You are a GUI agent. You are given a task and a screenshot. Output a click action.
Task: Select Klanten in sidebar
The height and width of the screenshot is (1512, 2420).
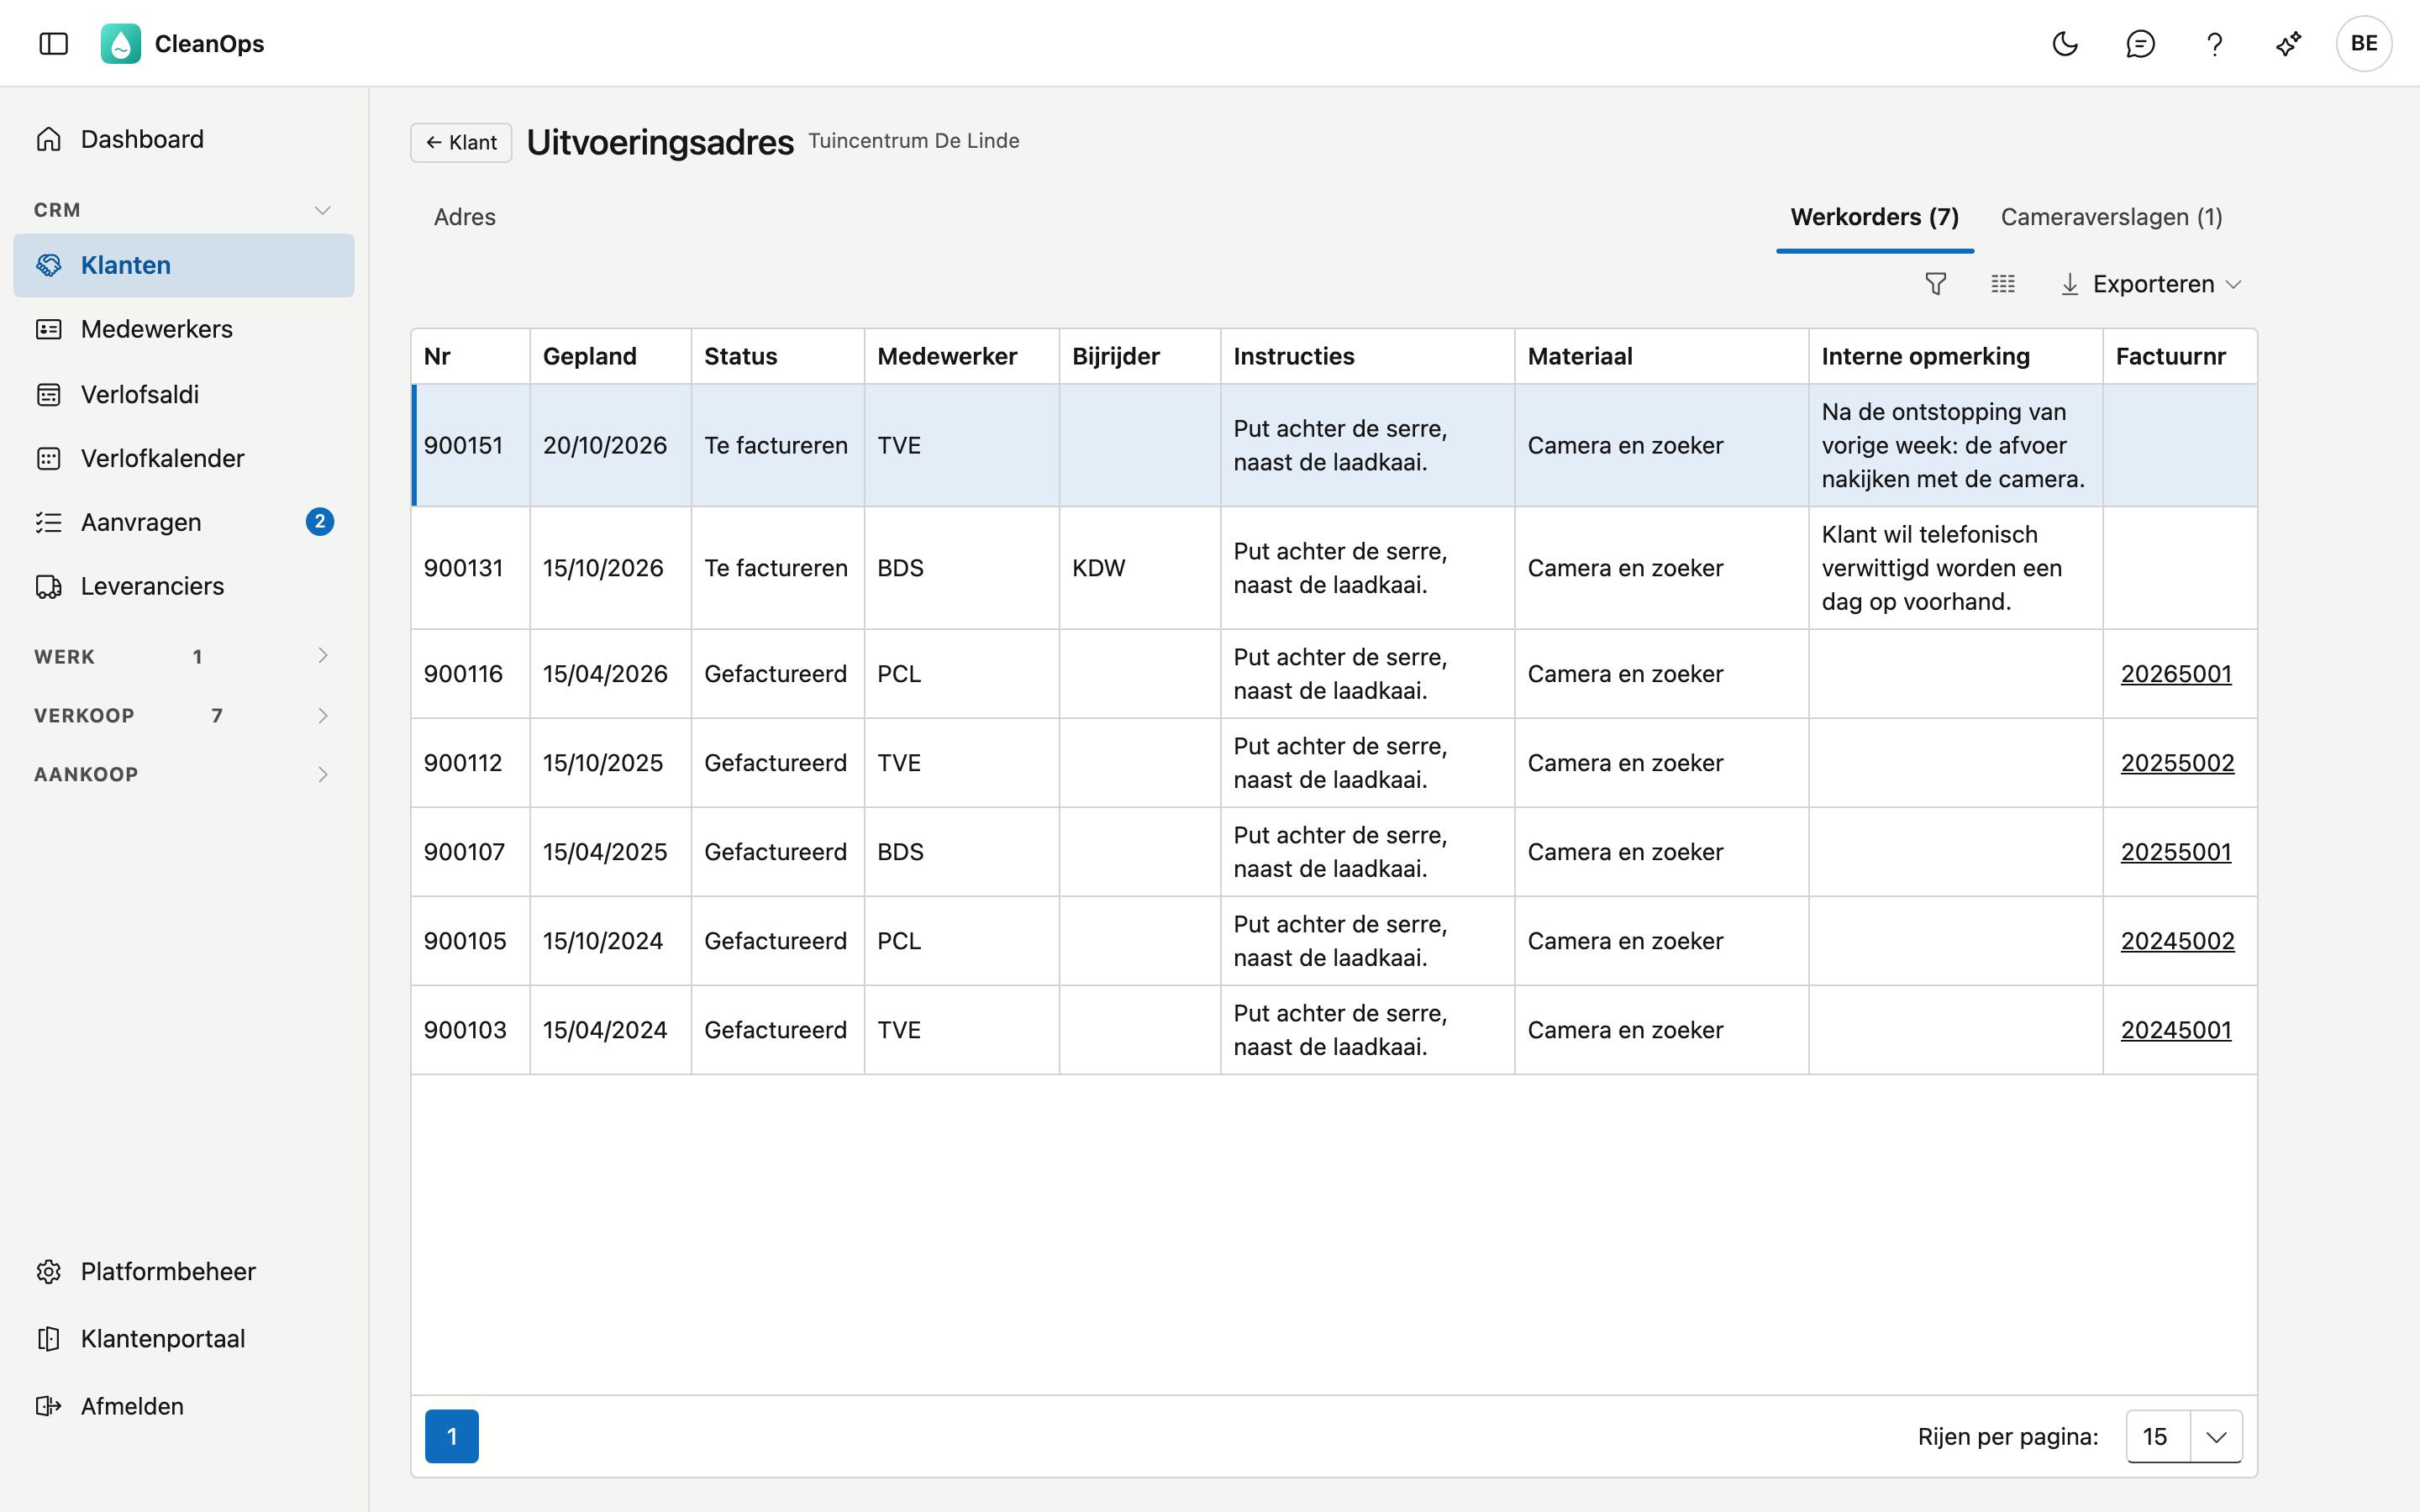click(x=184, y=265)
